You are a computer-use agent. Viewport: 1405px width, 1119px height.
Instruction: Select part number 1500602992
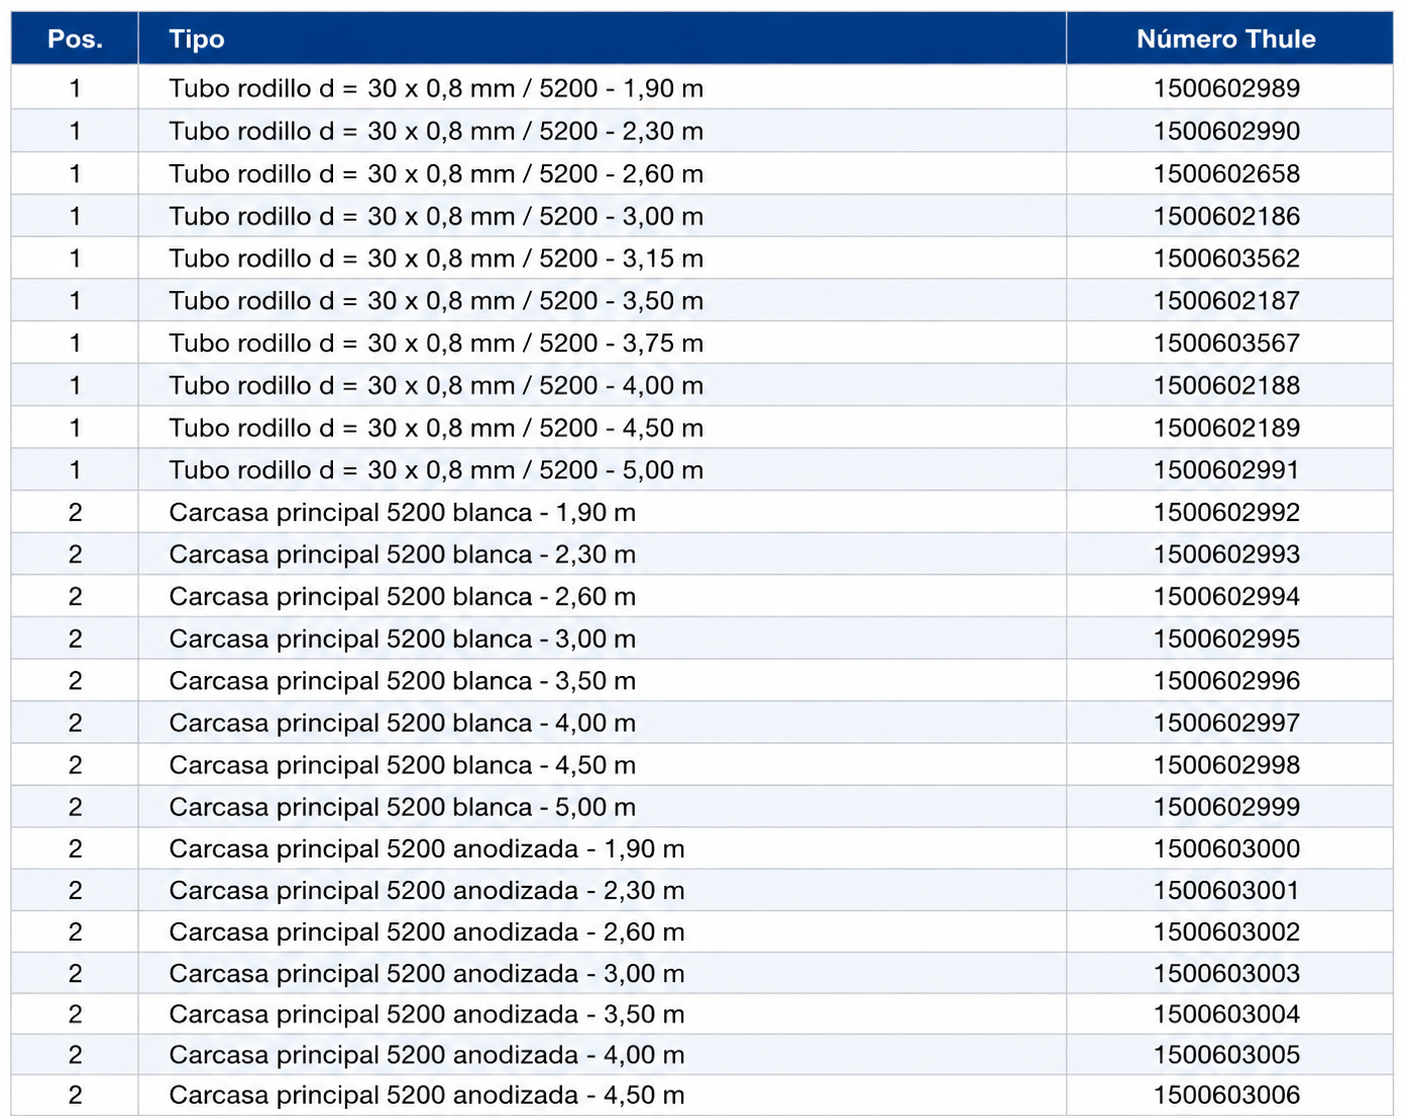tap(1227, 512)
